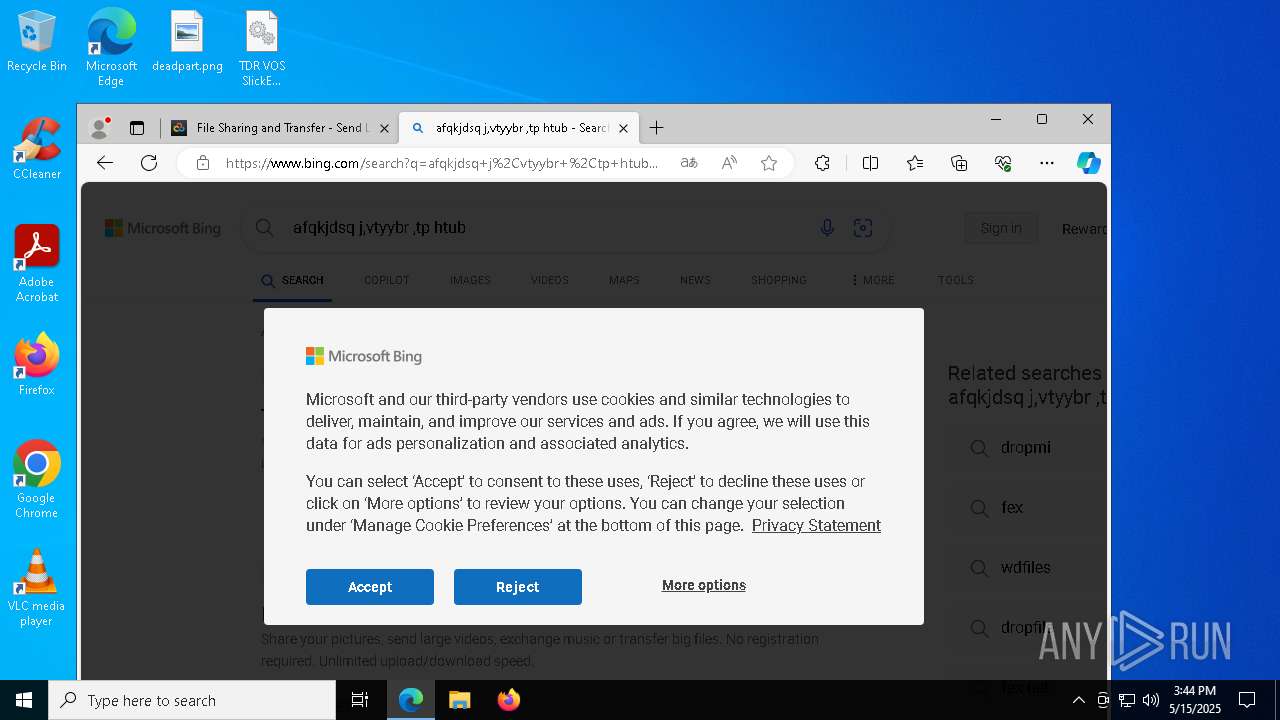
Task: Open the Adobe Acrobat desktop shortcut
Action: coord(37,264)
